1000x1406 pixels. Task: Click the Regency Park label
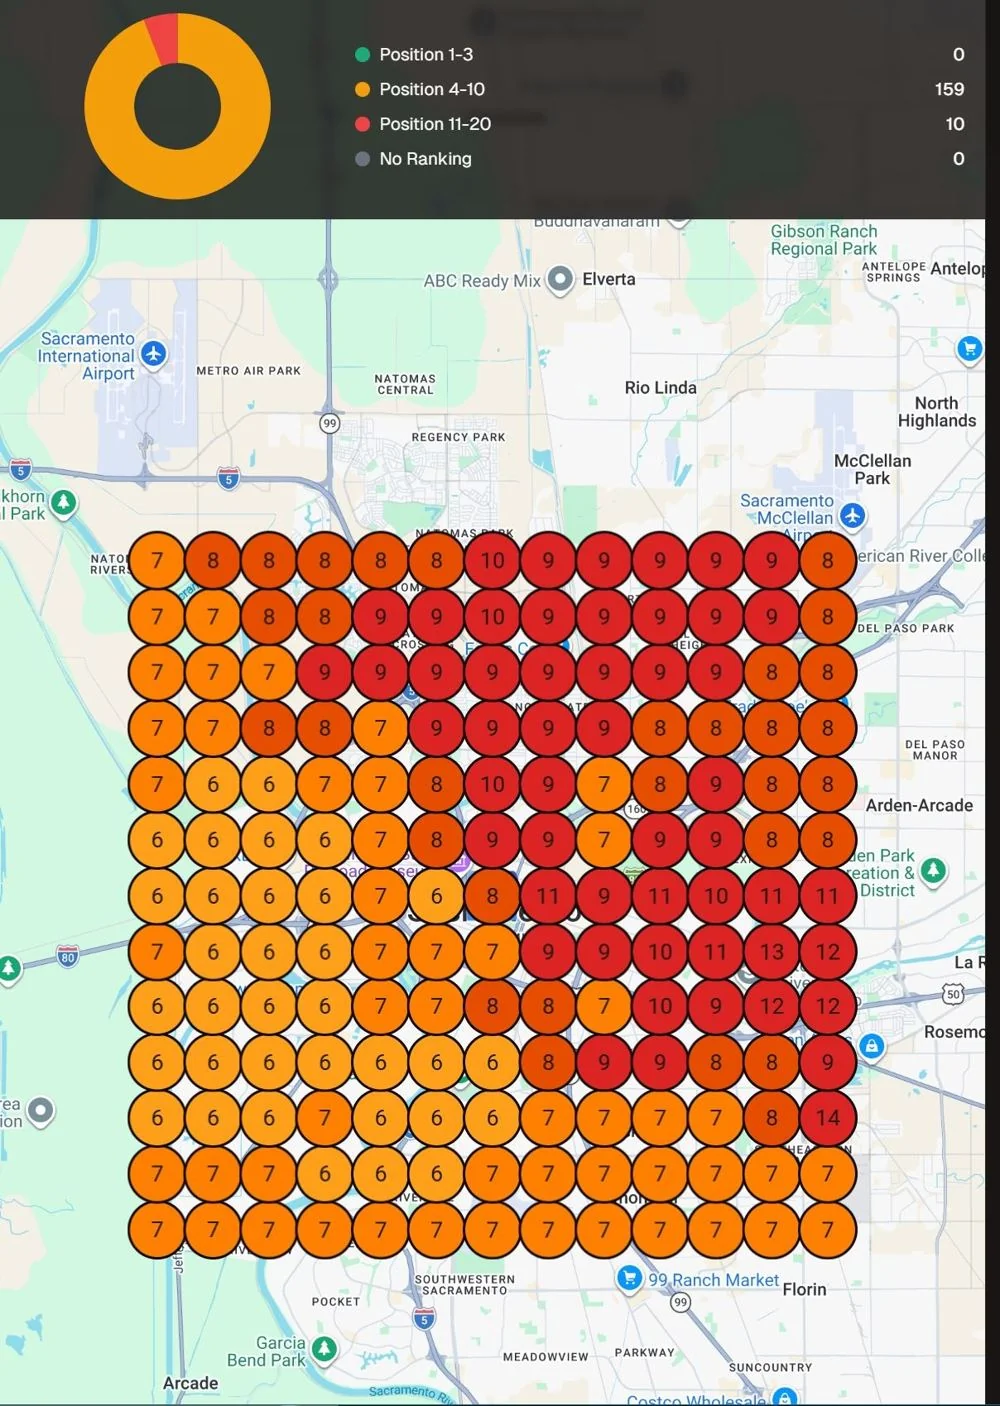click(459, 438)
